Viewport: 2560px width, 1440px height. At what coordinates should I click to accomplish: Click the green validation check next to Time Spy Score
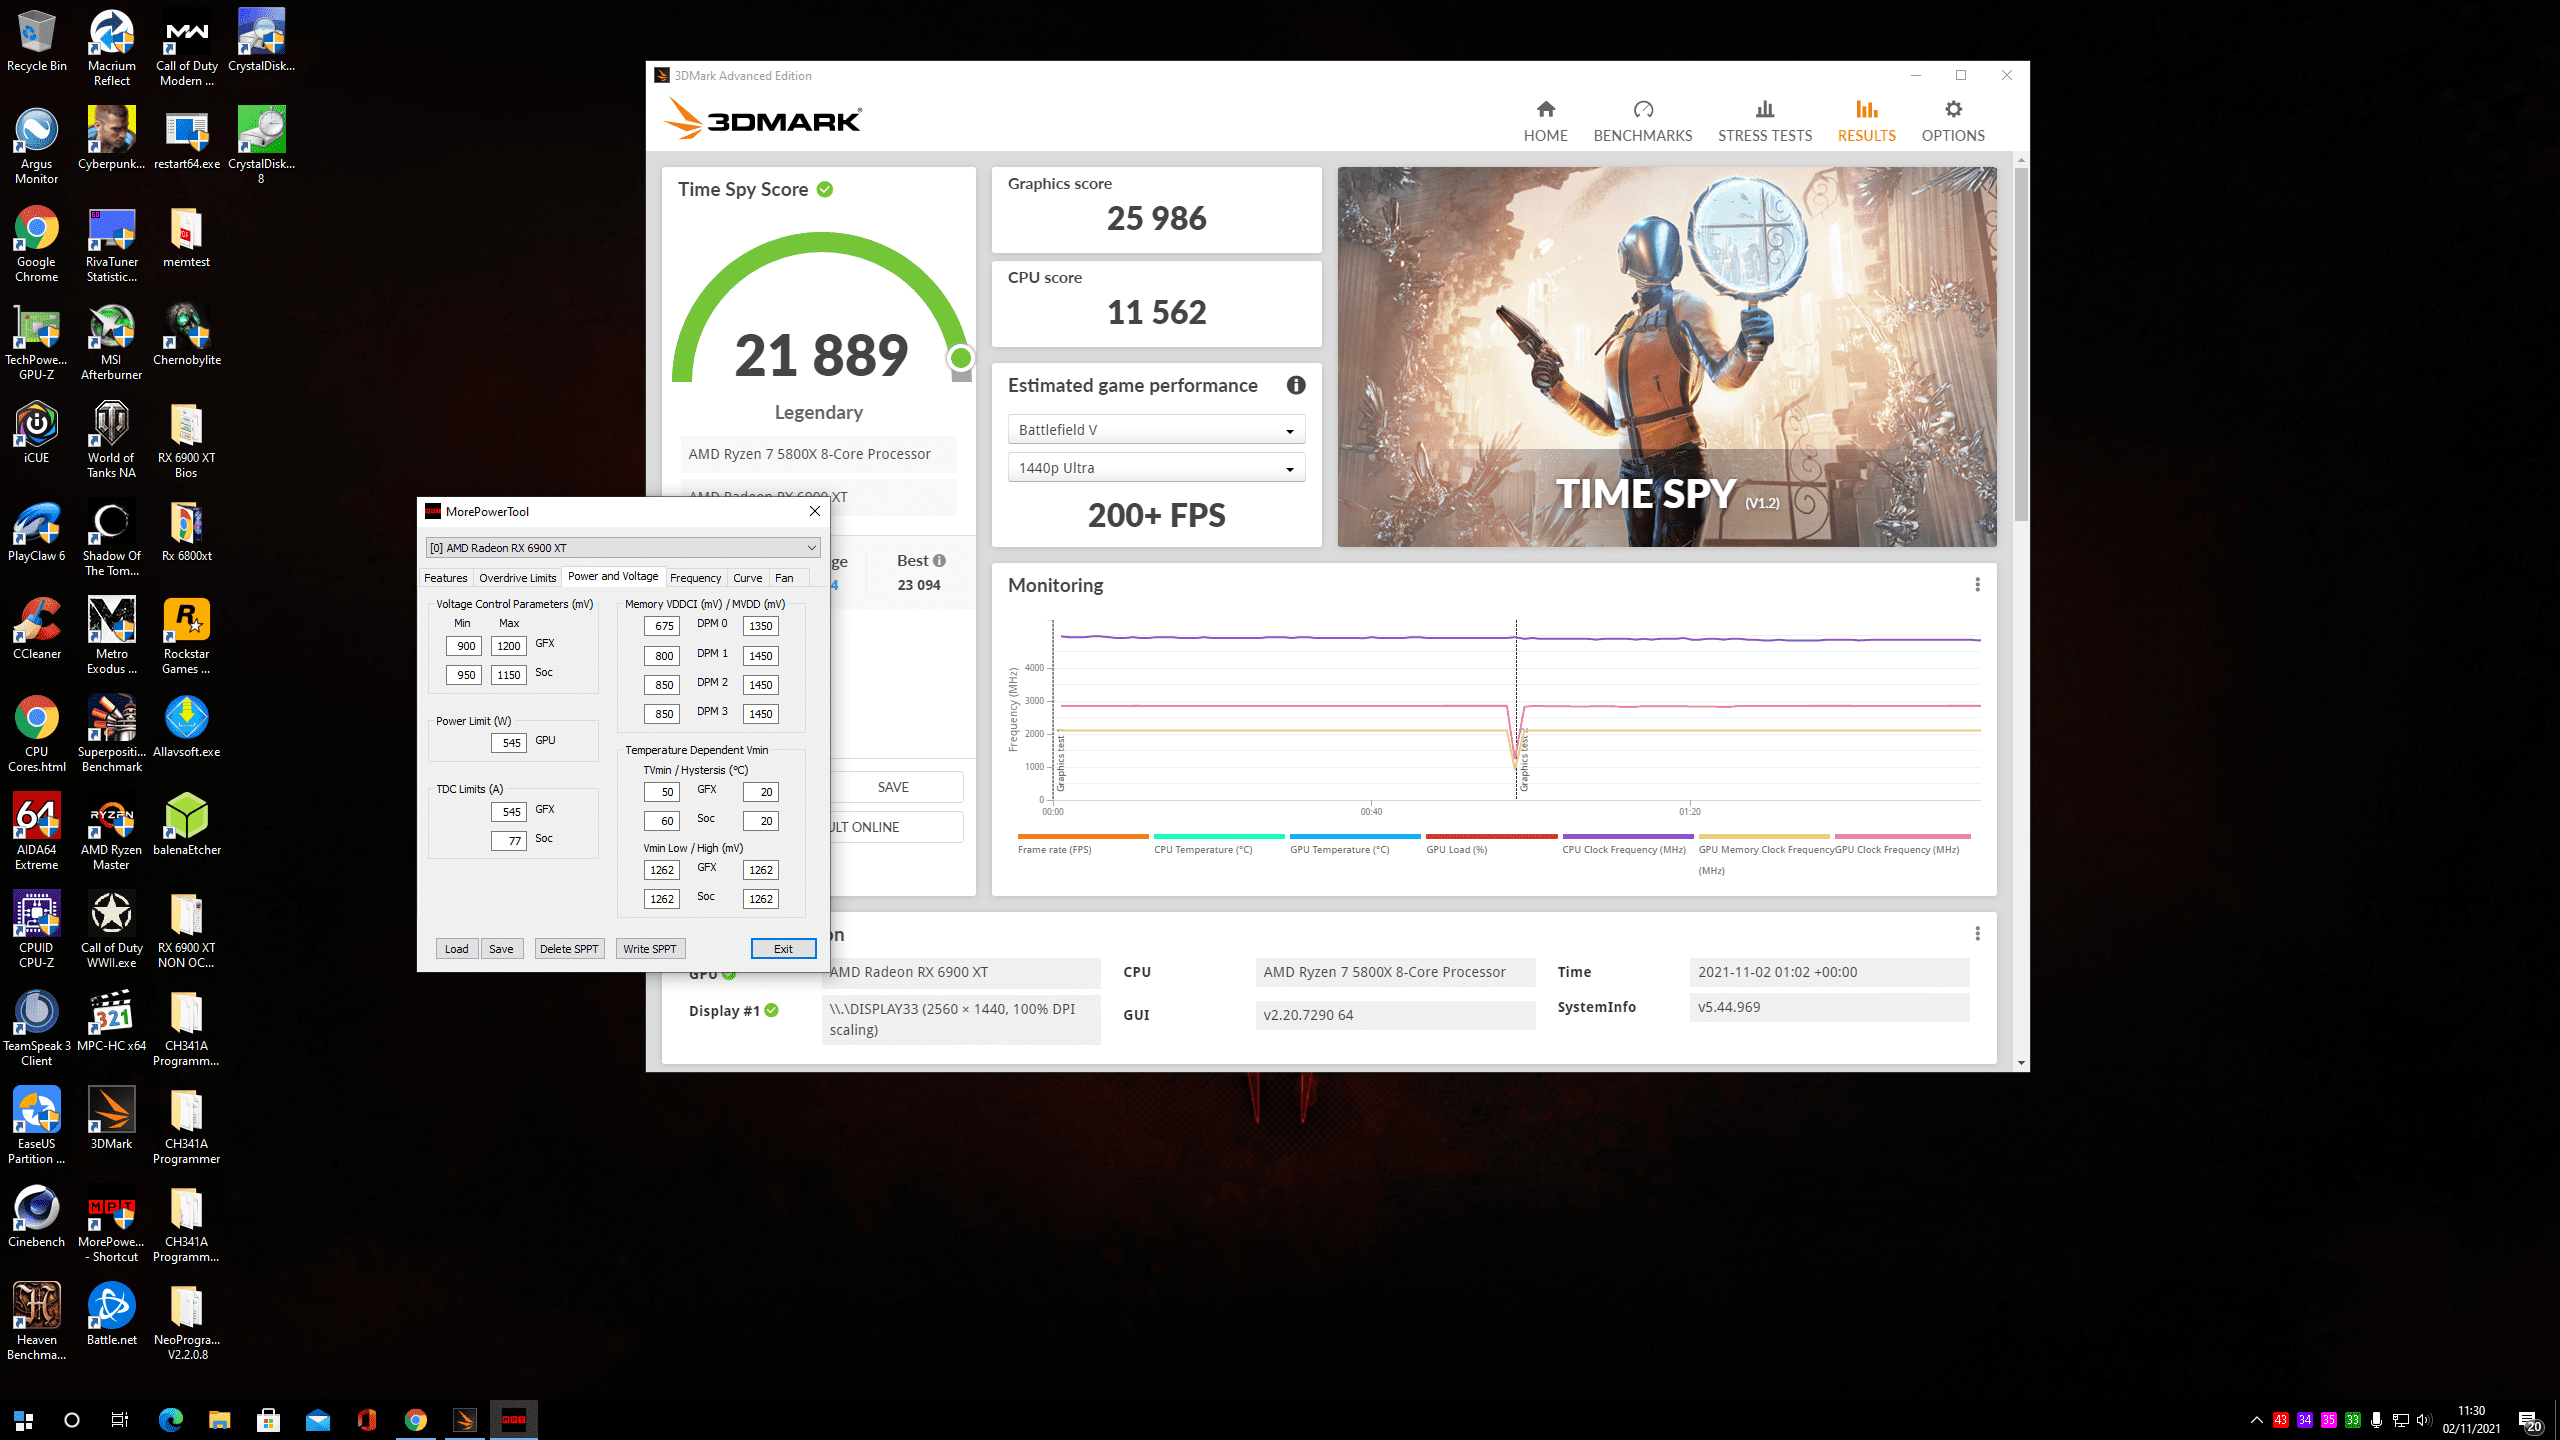825,189
